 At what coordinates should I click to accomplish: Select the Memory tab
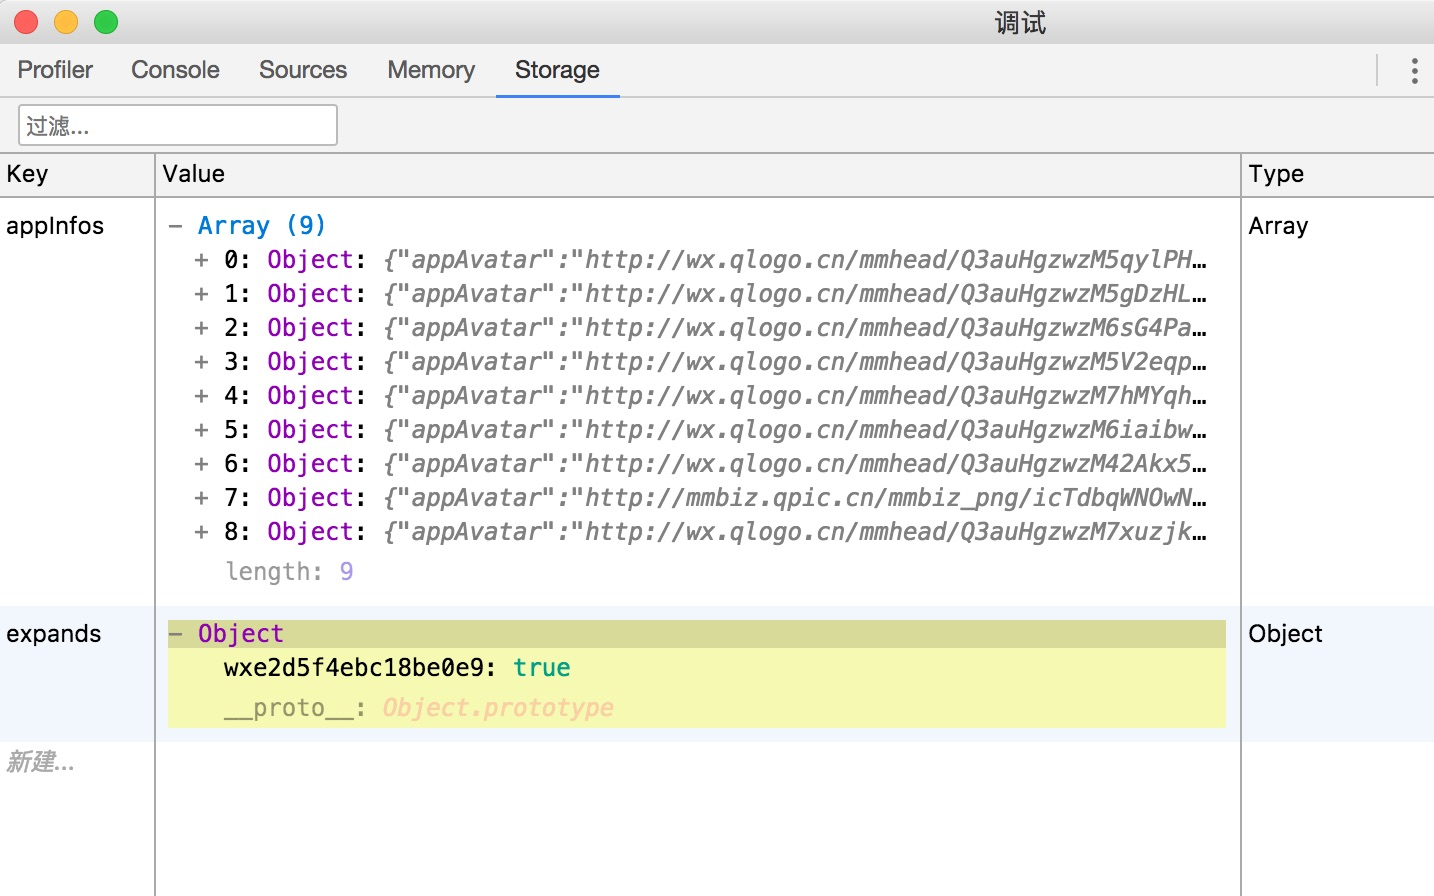tap(431, 70)
